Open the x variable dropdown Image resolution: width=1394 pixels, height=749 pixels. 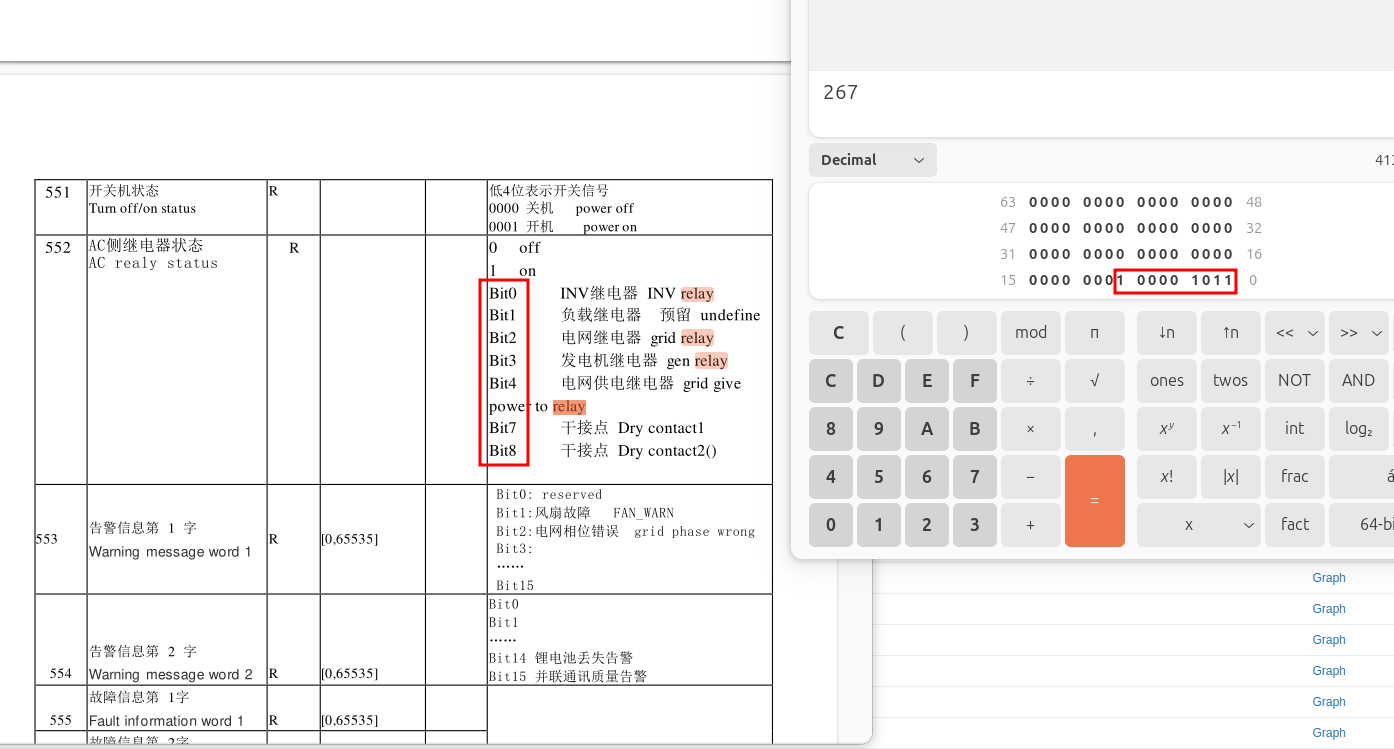click(1198, 525)
